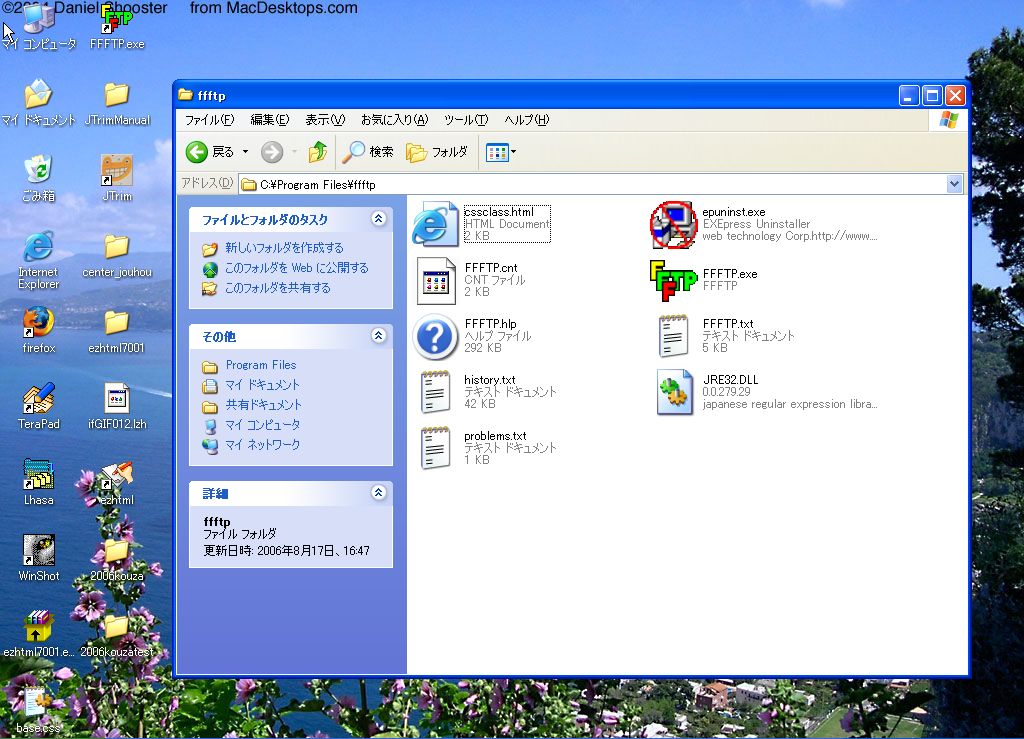The height and width of the screenshot is (739, 1024).
Task: Open the 編集(E) menu
Action: (270, 119)
